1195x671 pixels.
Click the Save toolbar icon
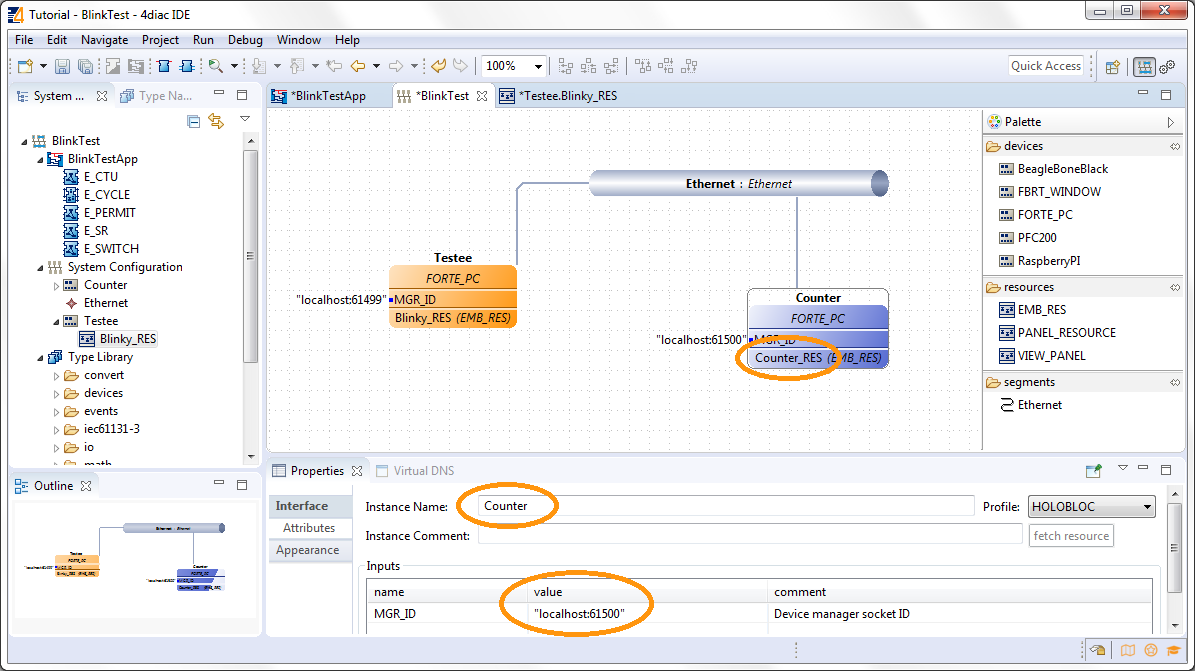tap(62, 66)
